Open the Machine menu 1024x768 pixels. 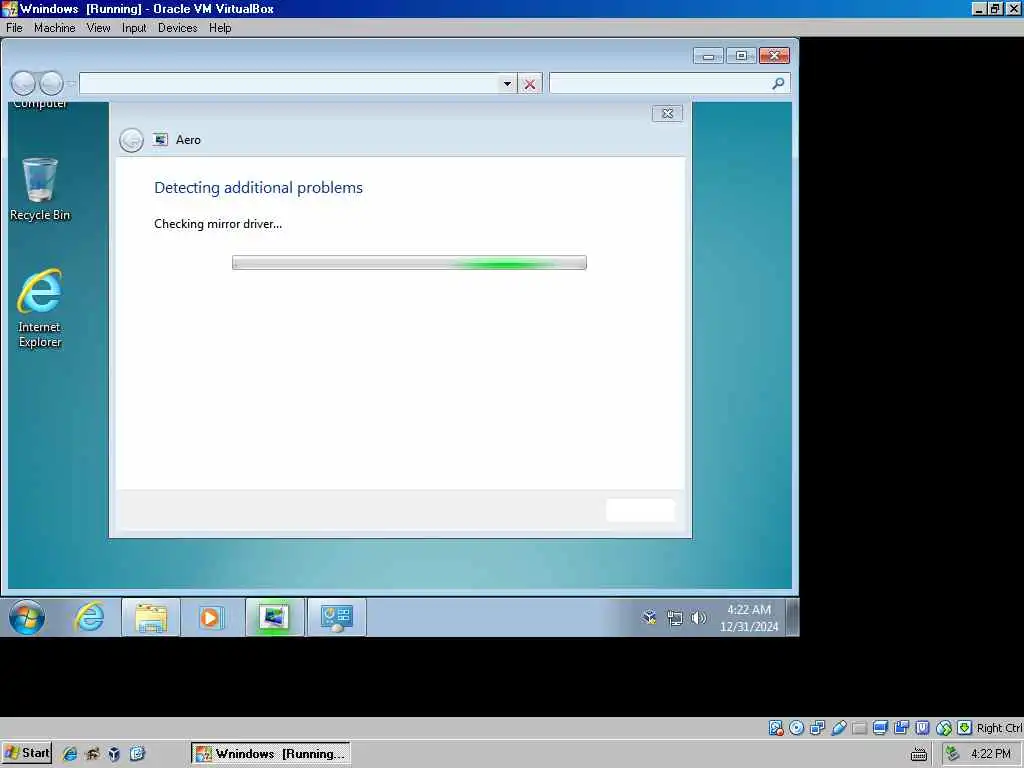pos(54,28)
